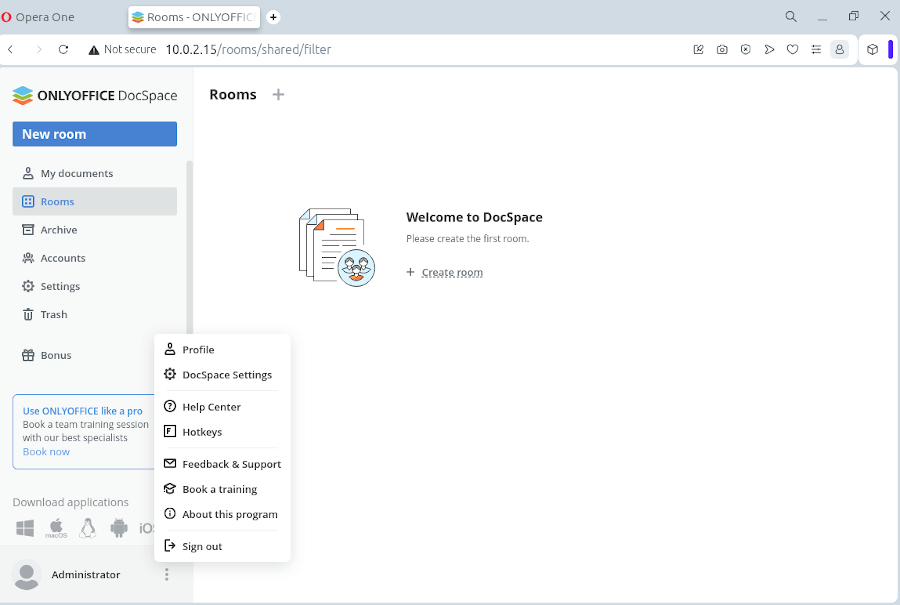
Task: Click the Not secure warning indicator
Action: pyautogui.click(x=122, y=49)
